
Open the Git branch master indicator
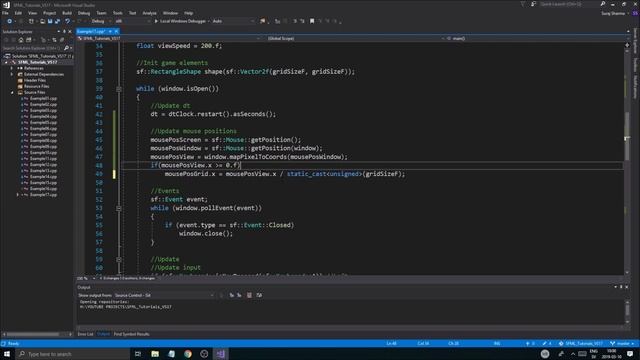tap(622, 344)
